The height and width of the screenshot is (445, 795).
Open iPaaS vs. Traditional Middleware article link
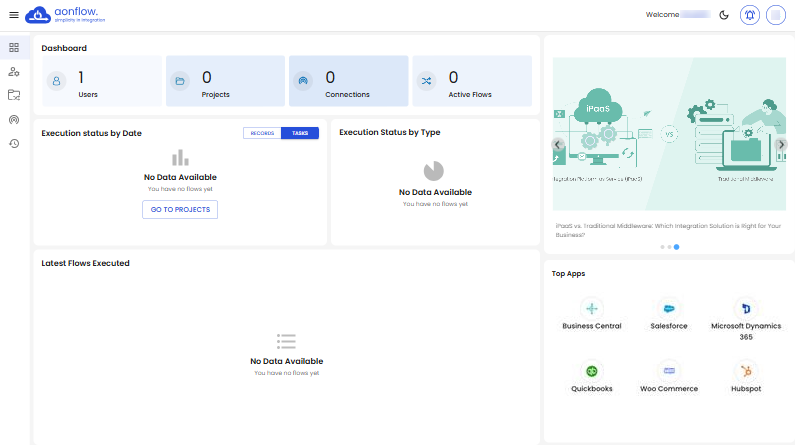667,229
